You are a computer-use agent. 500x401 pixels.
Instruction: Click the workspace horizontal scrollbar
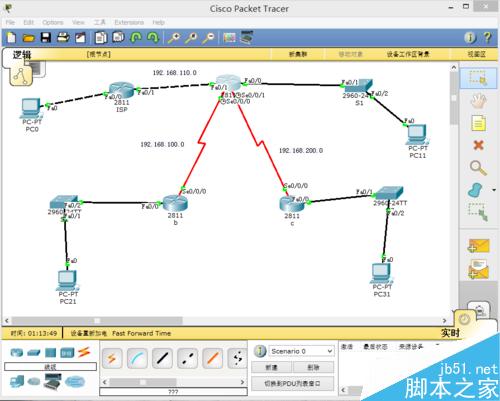(x=97, y=321)
